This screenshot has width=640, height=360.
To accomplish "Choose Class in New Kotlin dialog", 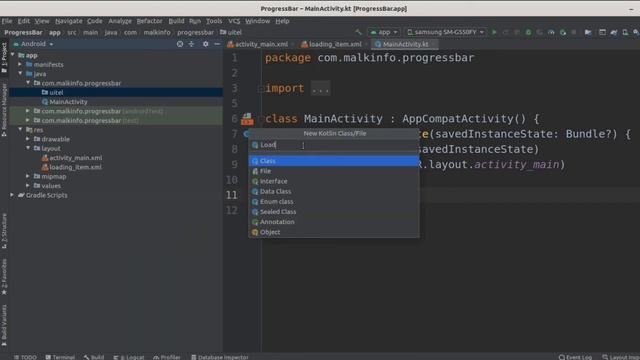I will [334, 161].
